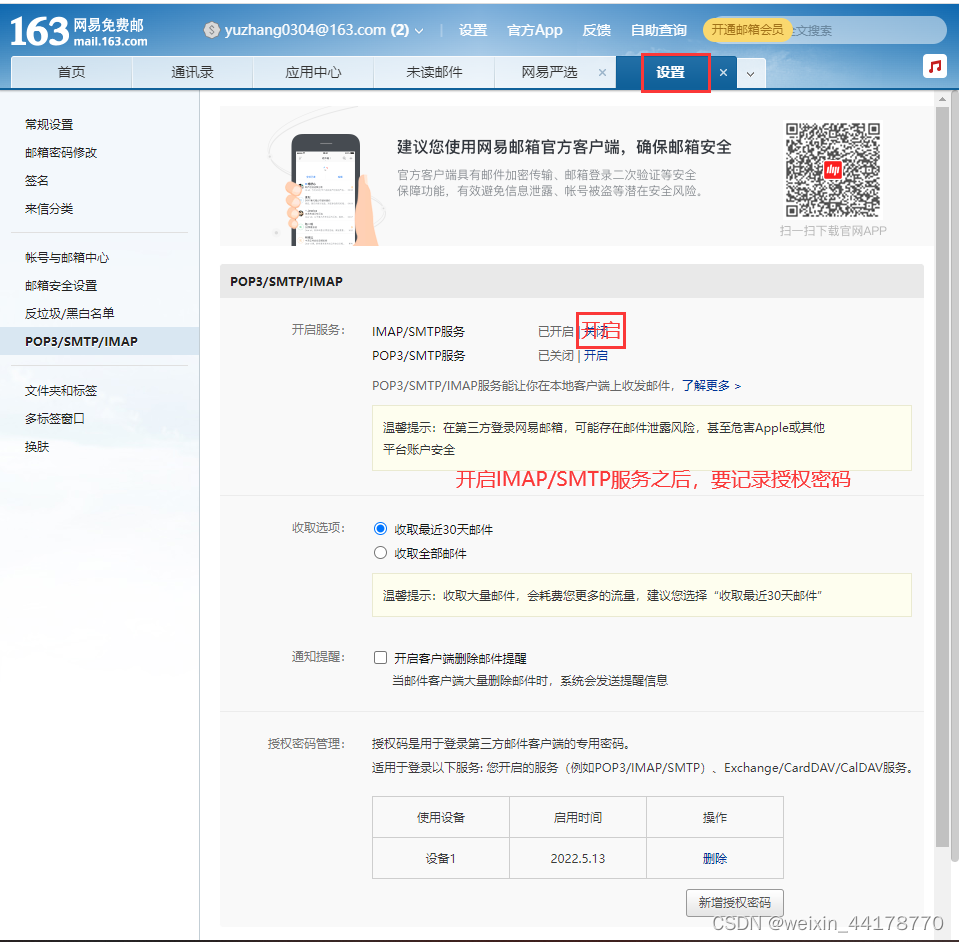This screenshot has height=942, width=959.
Task: Open 邮箱密码修改 in the sidebar
Action: [61, 153]
